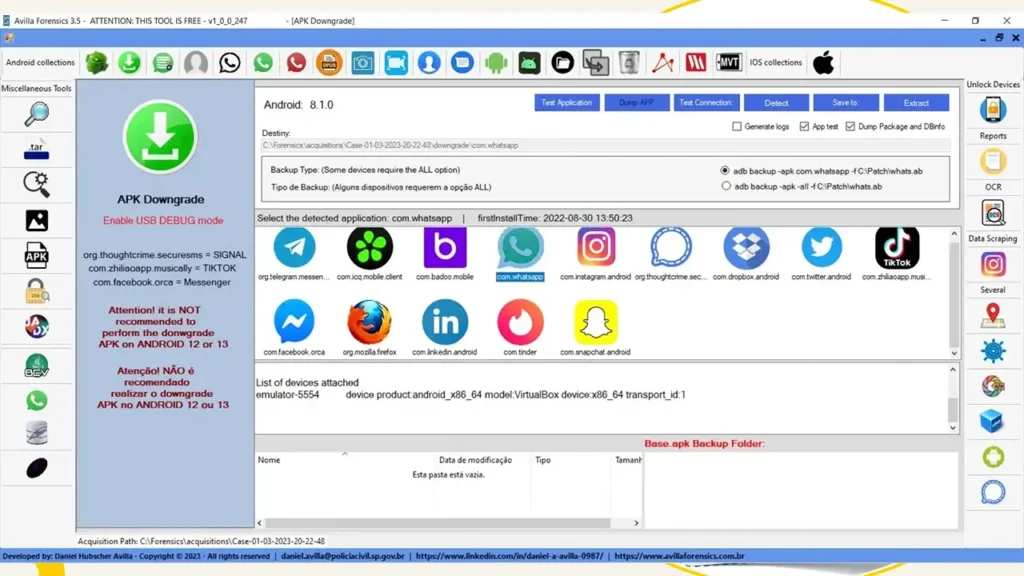Click the padlock icon under Unlock Devices

click(x=993, y=108)
